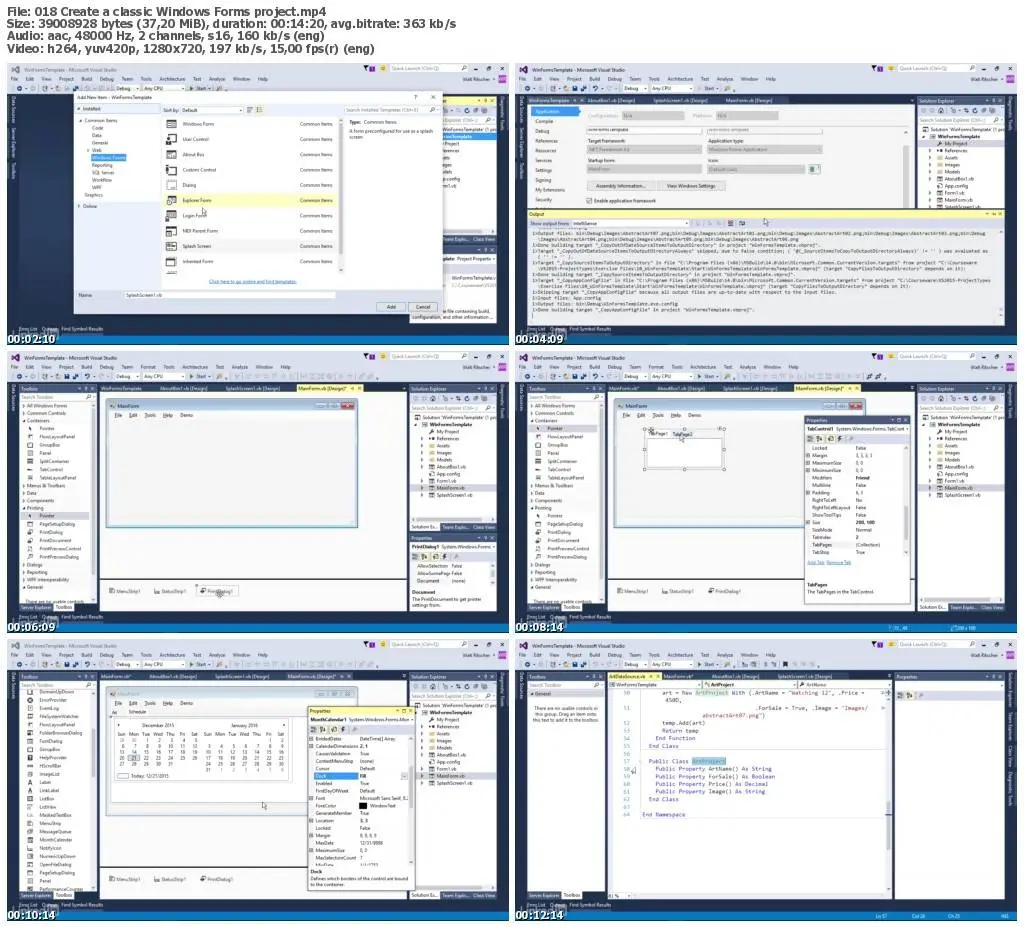The width and height of the screenshot is (1024, 927).
Task: Click Events lightning icon in 00:08:14 Properties window
Action: [x=840, y=439]
